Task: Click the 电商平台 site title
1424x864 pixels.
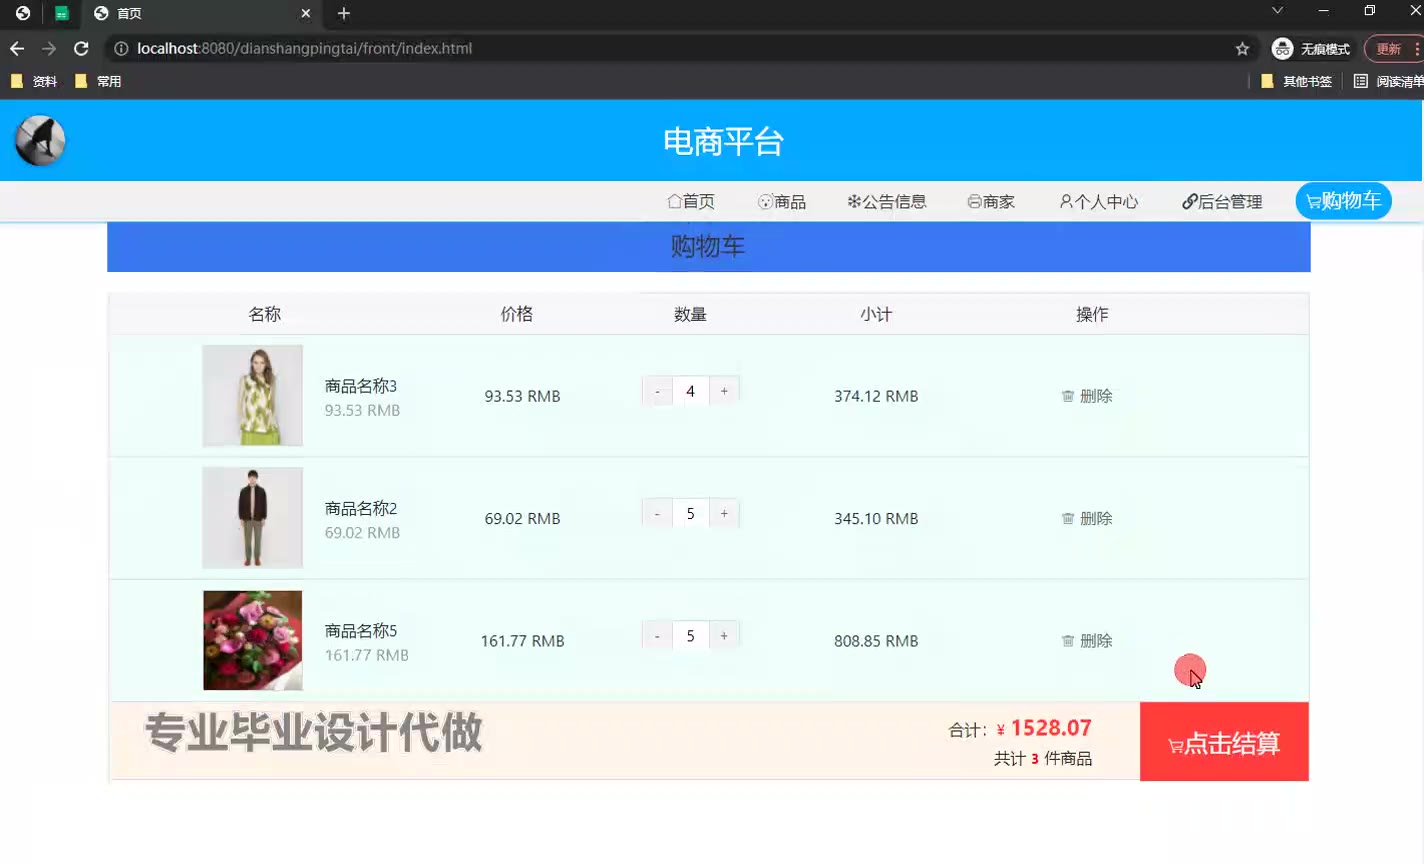Action: click(723, 142)
